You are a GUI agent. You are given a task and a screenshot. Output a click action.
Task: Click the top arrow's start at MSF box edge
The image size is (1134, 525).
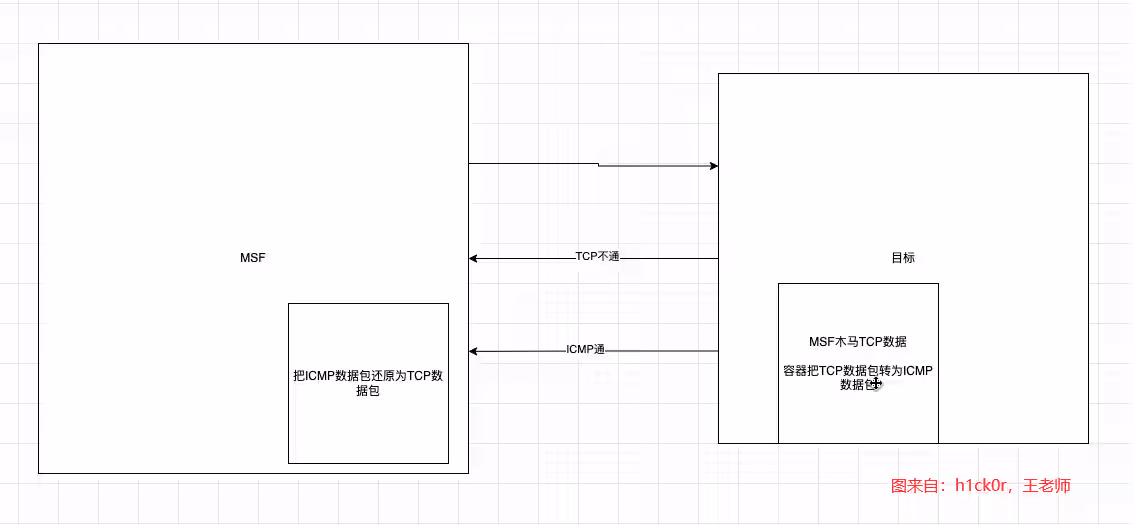pos(470,163)
